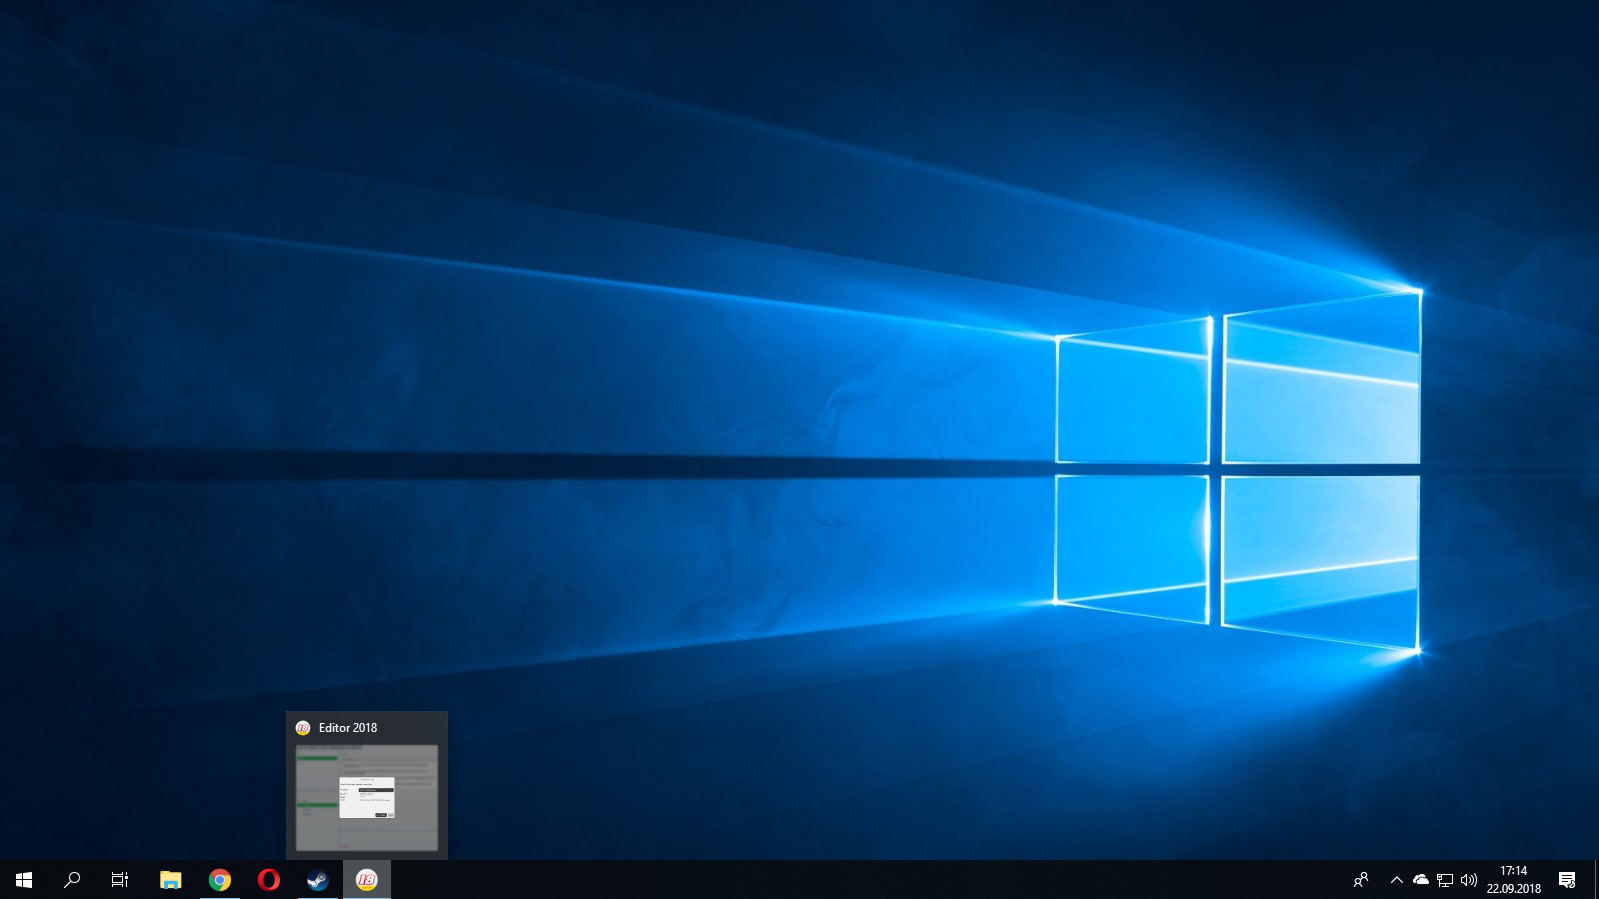Click the Editor 2018 taskbar icon
Image resolution: width=1599 pixels, height=899 pixels.
[x=367, y=880]
